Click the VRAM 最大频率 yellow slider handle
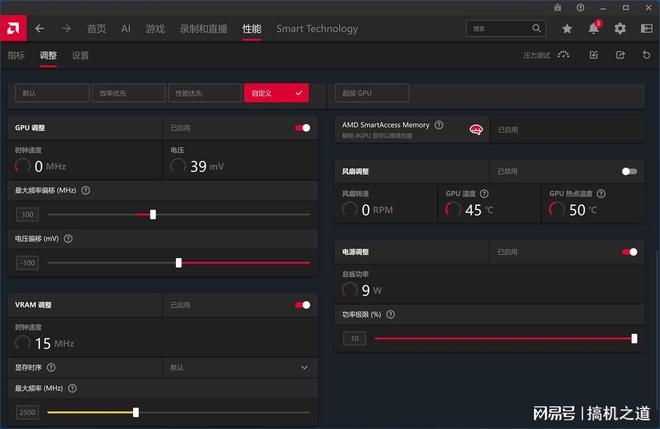 [x=136, y=412]
